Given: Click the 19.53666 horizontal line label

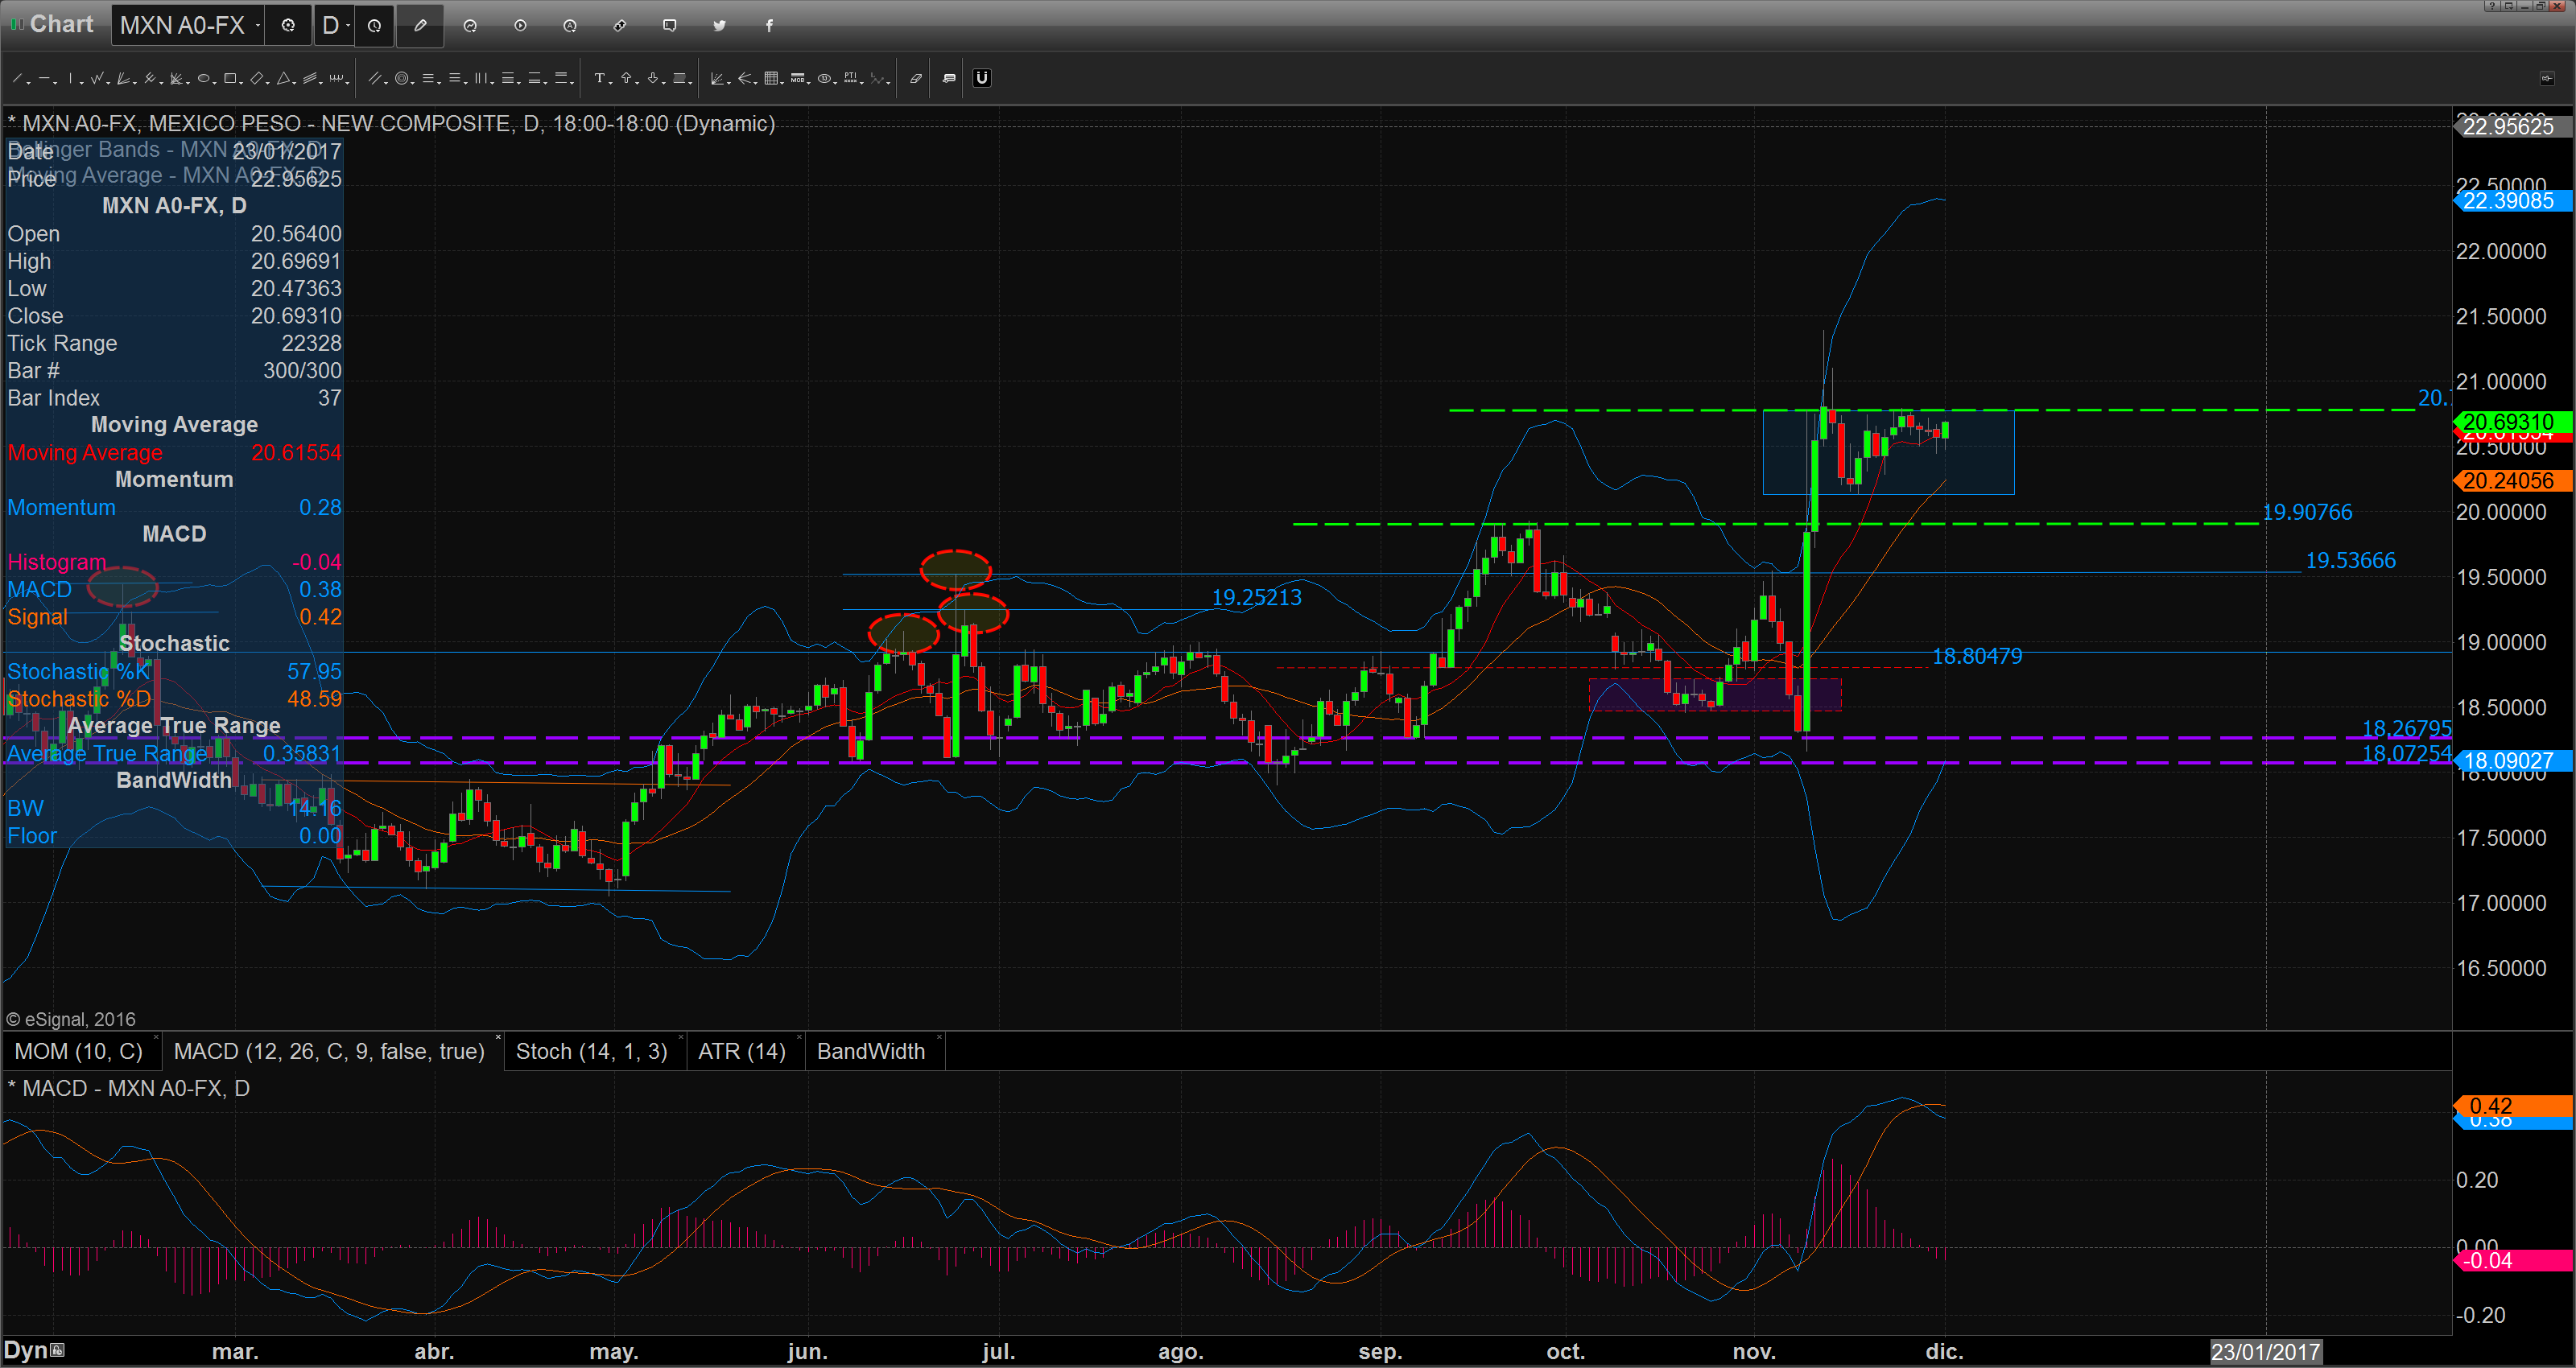Looking at the screenshot, I should [2350, 560].
